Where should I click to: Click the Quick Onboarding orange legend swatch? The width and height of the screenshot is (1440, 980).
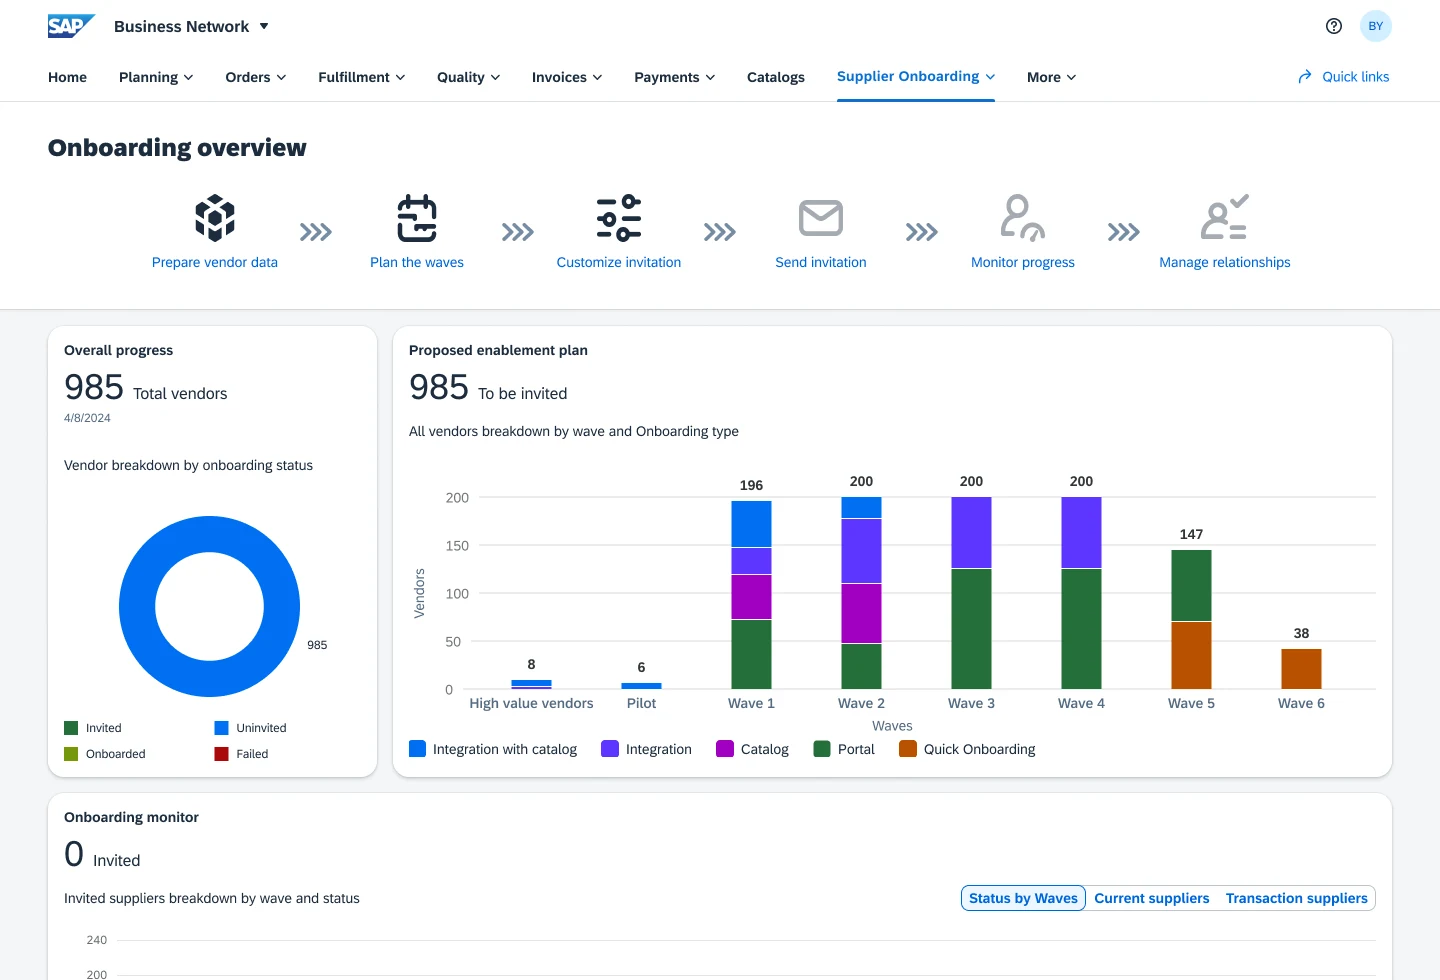[908, 749]
